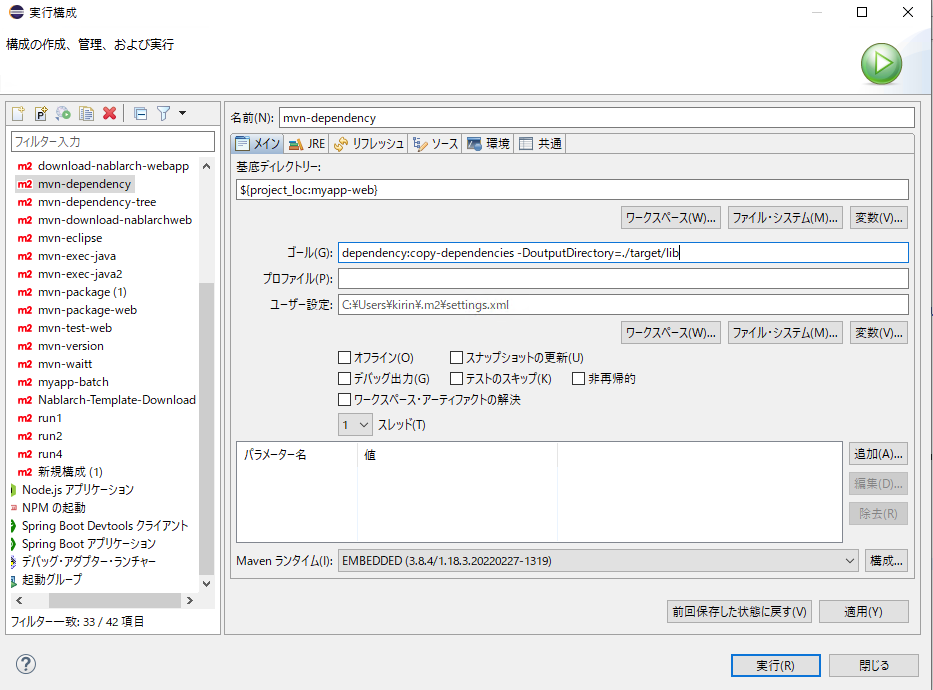The width and height of the screenshot is (933, 690).
Task: Click the NPM の起動 icon
Action: coord(14,508)
